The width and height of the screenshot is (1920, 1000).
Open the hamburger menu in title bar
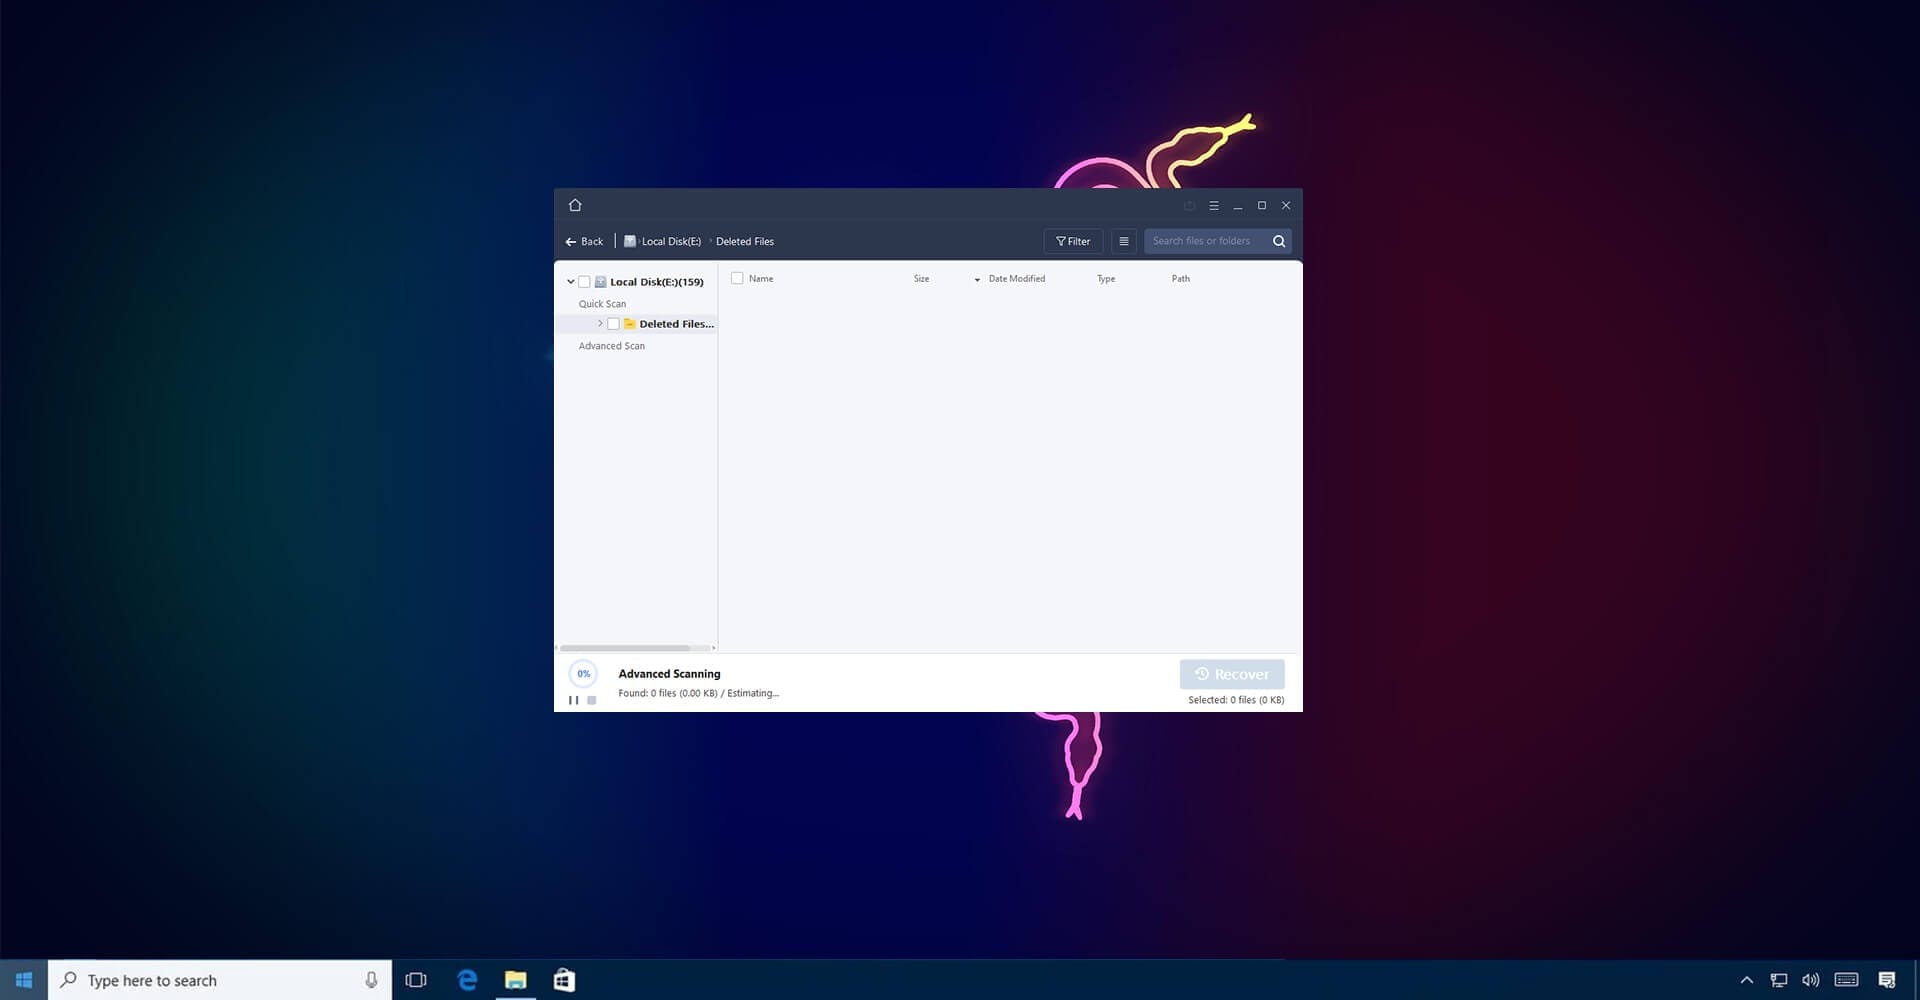point(1214,205)
